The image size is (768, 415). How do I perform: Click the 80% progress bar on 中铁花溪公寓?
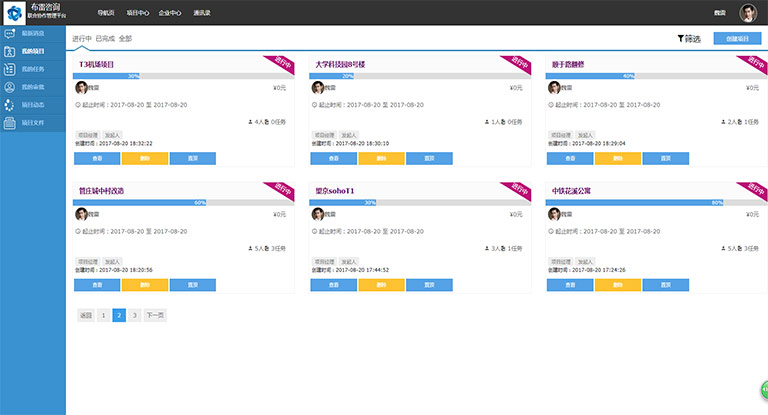tap(657, 202)
